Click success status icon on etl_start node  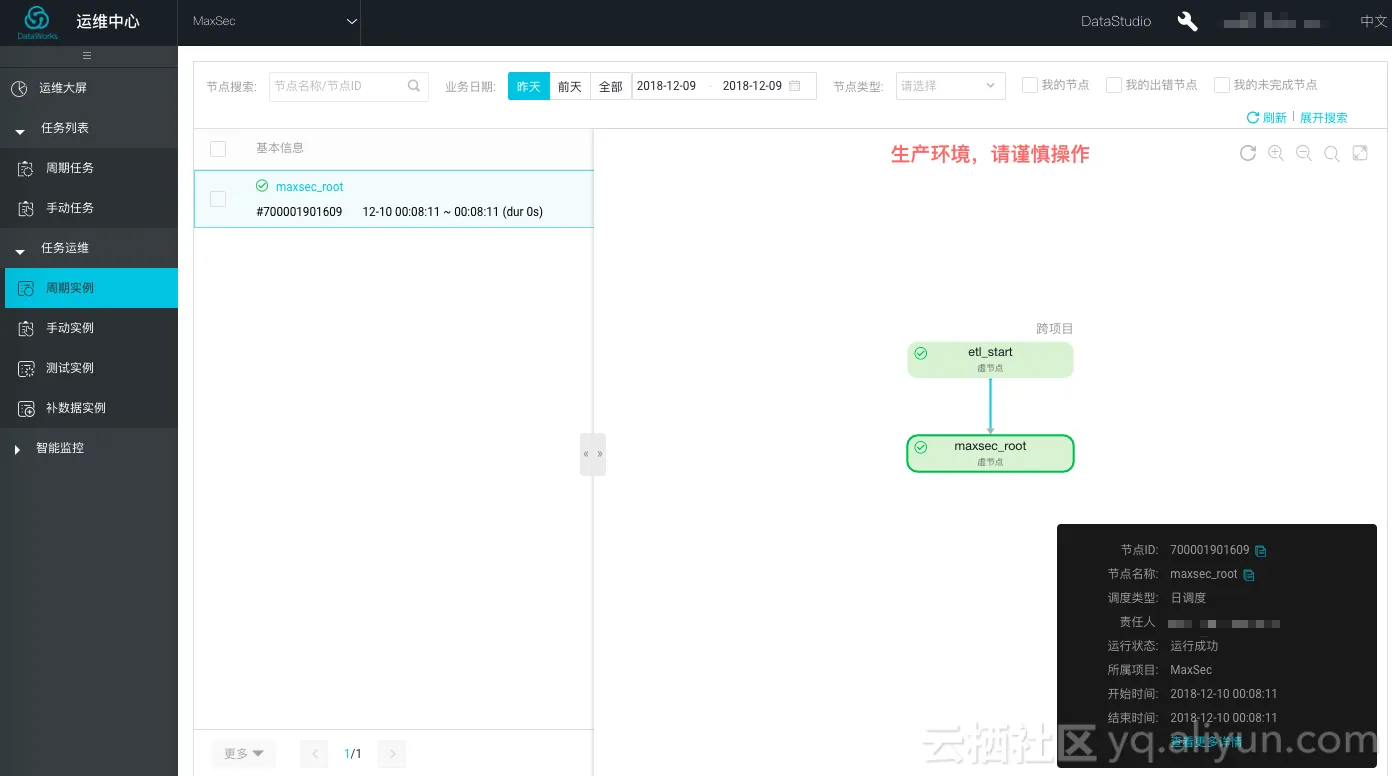point(921,353)
